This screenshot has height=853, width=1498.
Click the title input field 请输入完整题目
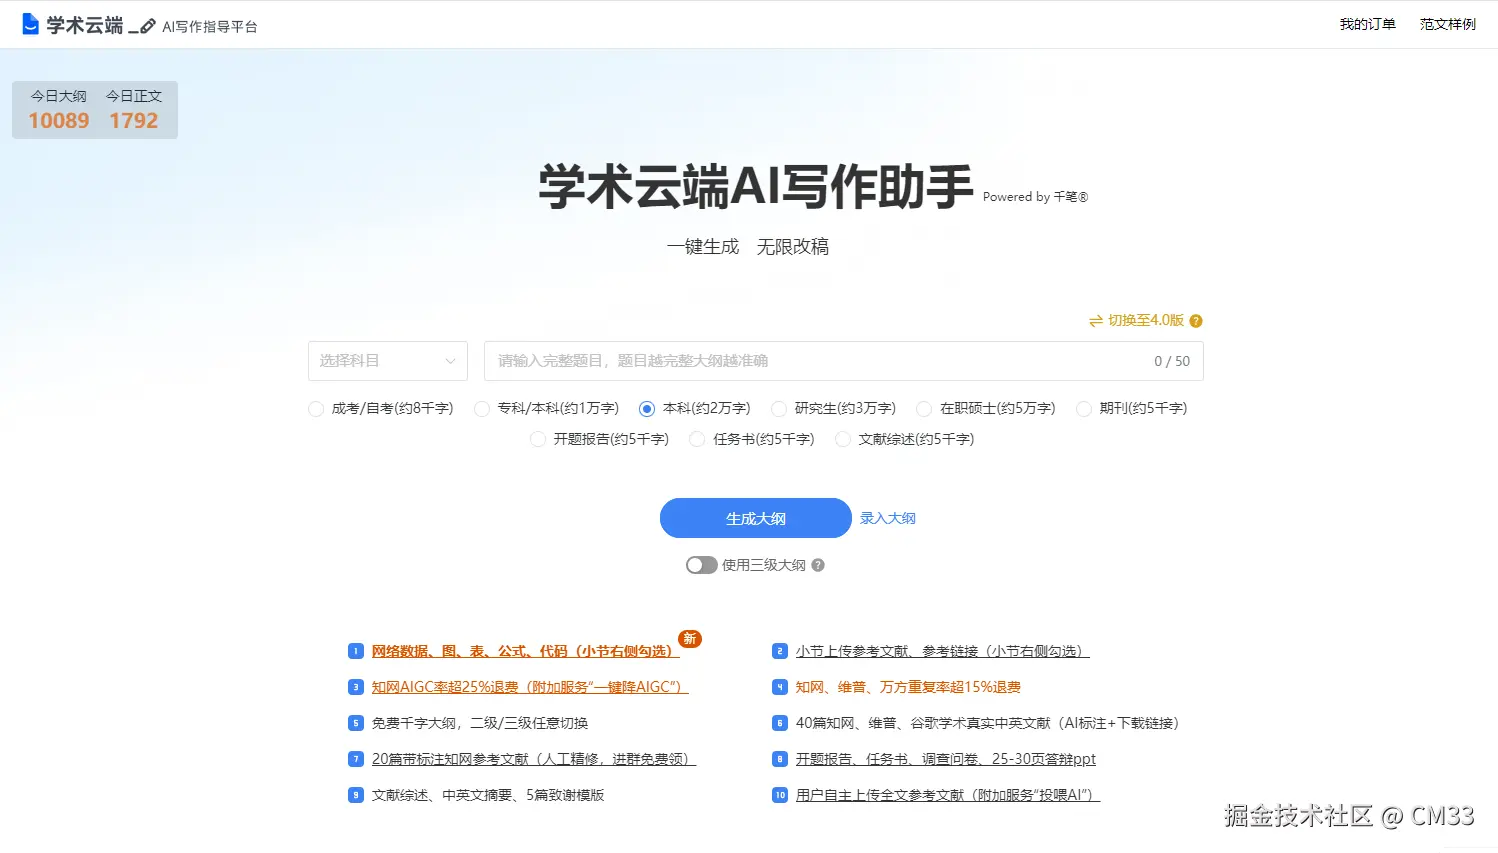click(844, 361)
